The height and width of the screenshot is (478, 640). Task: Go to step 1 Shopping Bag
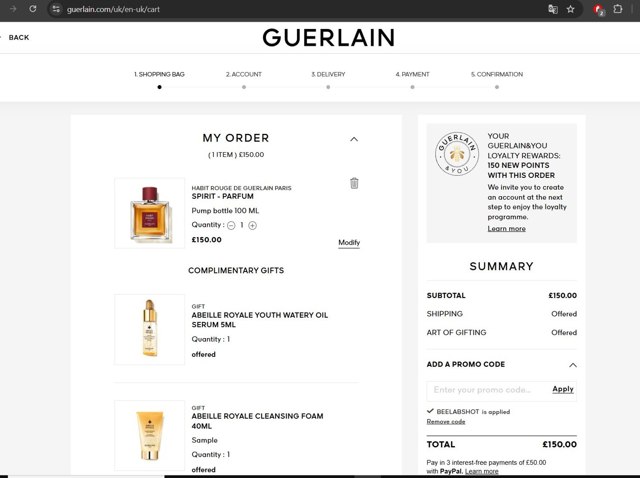click(159, 74)
